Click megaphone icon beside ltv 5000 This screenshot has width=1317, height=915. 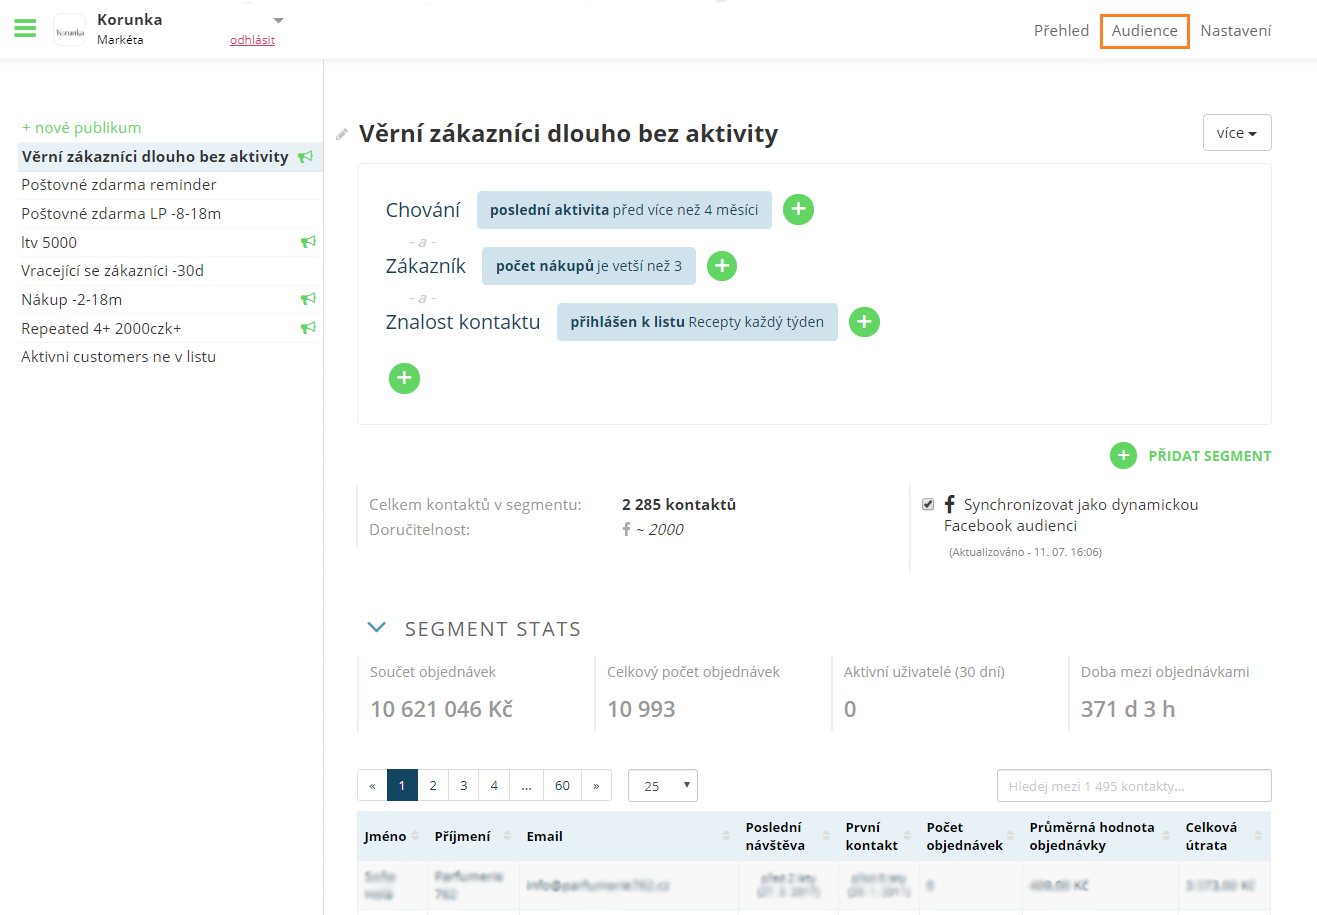[x=308, y=242]
